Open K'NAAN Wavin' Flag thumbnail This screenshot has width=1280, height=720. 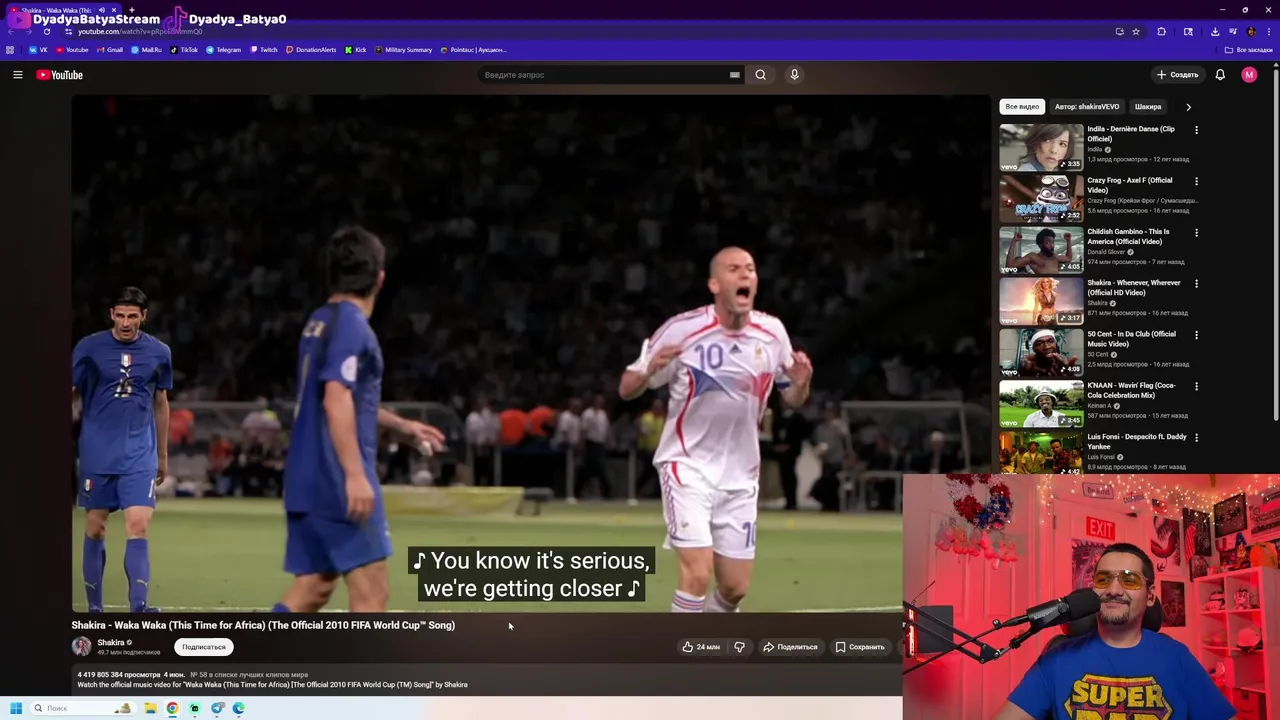coord(1041,403)
